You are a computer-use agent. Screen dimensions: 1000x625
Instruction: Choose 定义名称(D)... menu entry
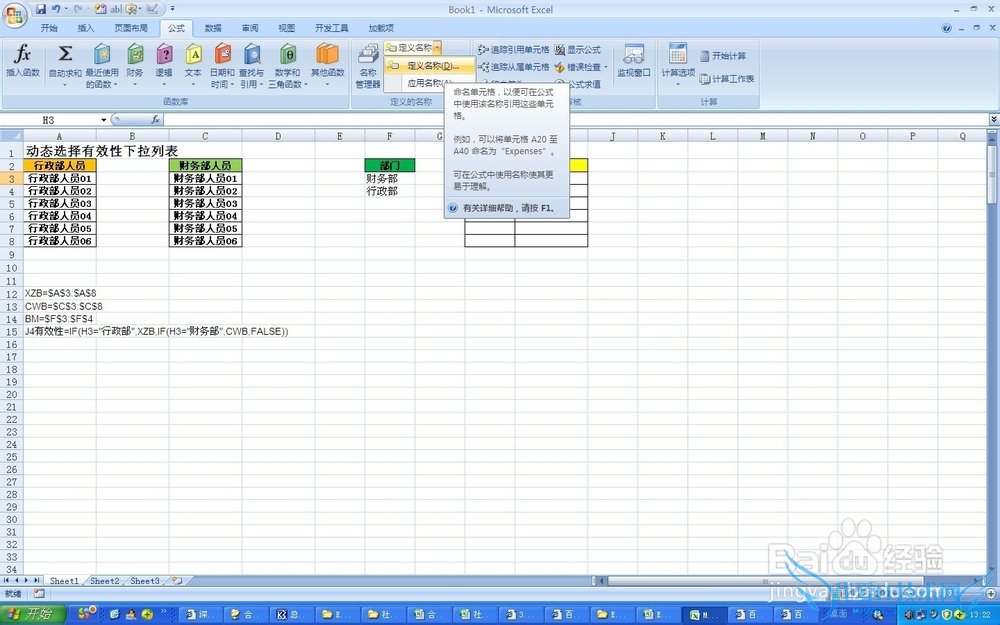coord(430,66)
